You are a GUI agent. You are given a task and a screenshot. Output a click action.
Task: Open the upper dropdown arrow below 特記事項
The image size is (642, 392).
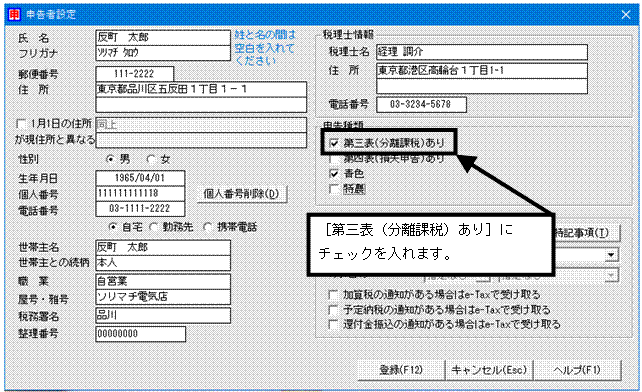click(611, 255)
